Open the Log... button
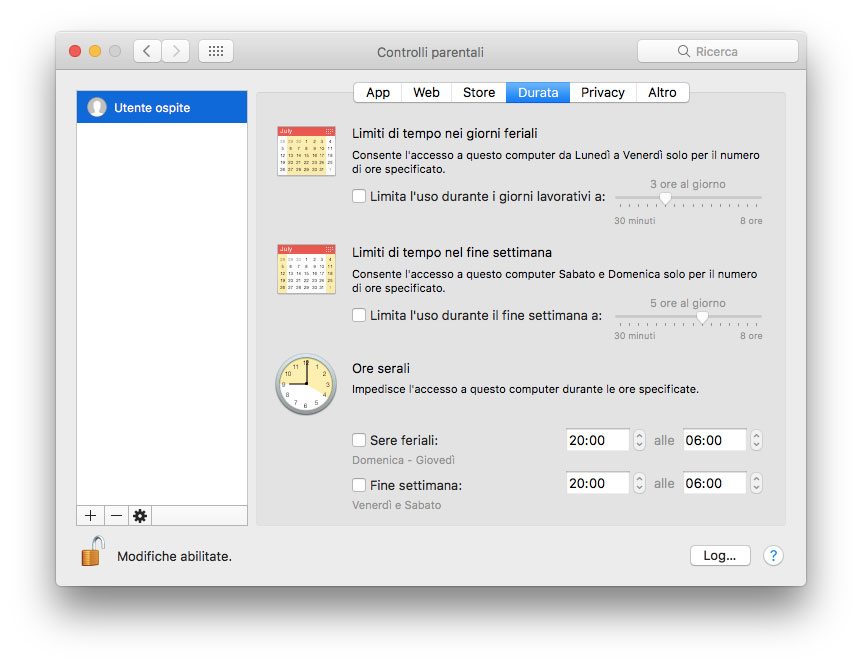The height and width of the screenshot is (666, 862). (720, 555)
